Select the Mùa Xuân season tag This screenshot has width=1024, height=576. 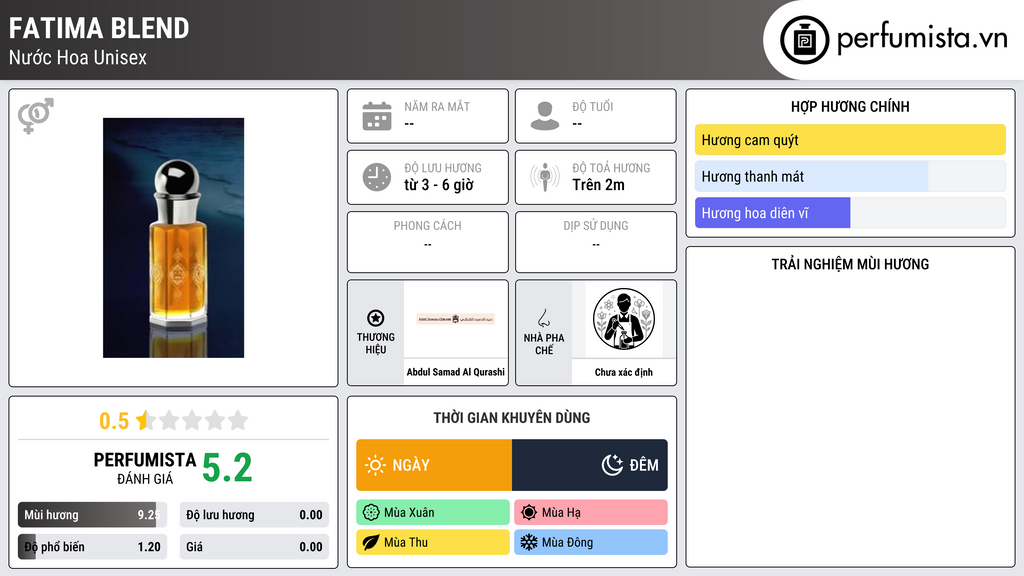[433, 513]
